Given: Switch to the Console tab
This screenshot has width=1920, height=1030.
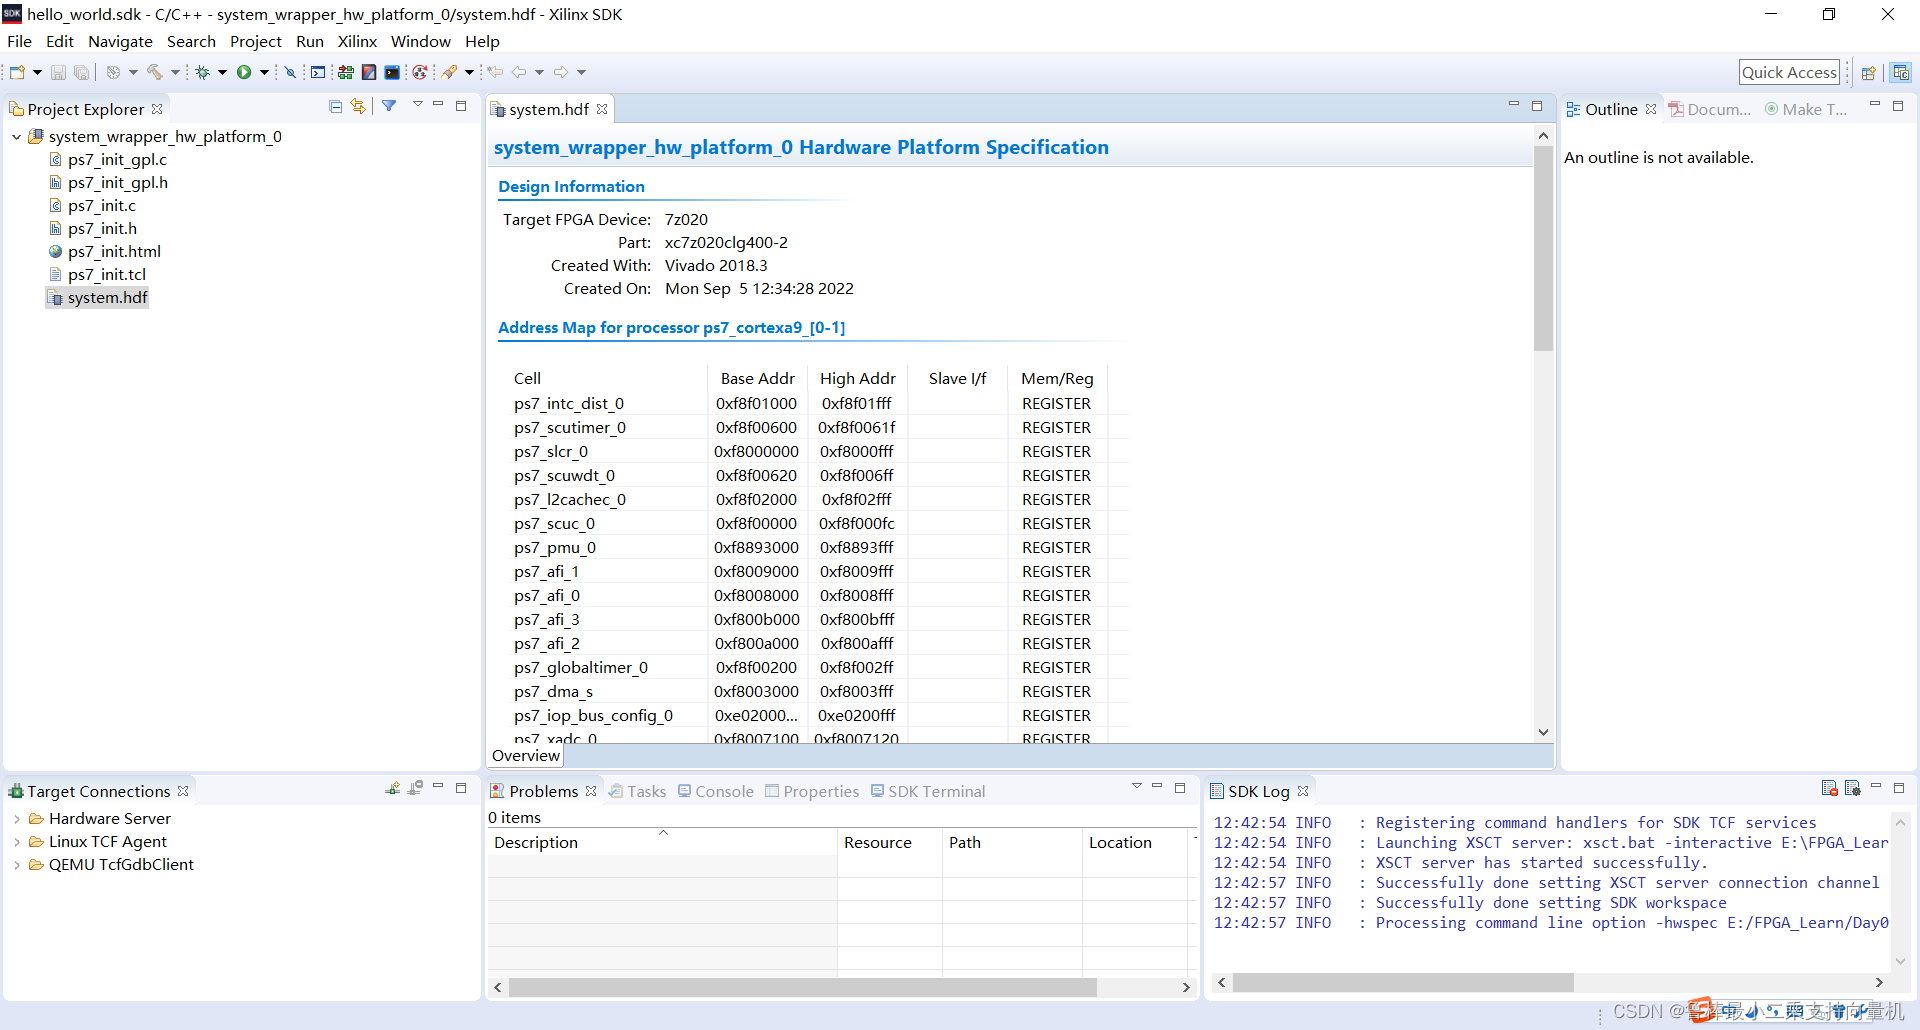Looking at the screenshot, I should coord(716,792).
